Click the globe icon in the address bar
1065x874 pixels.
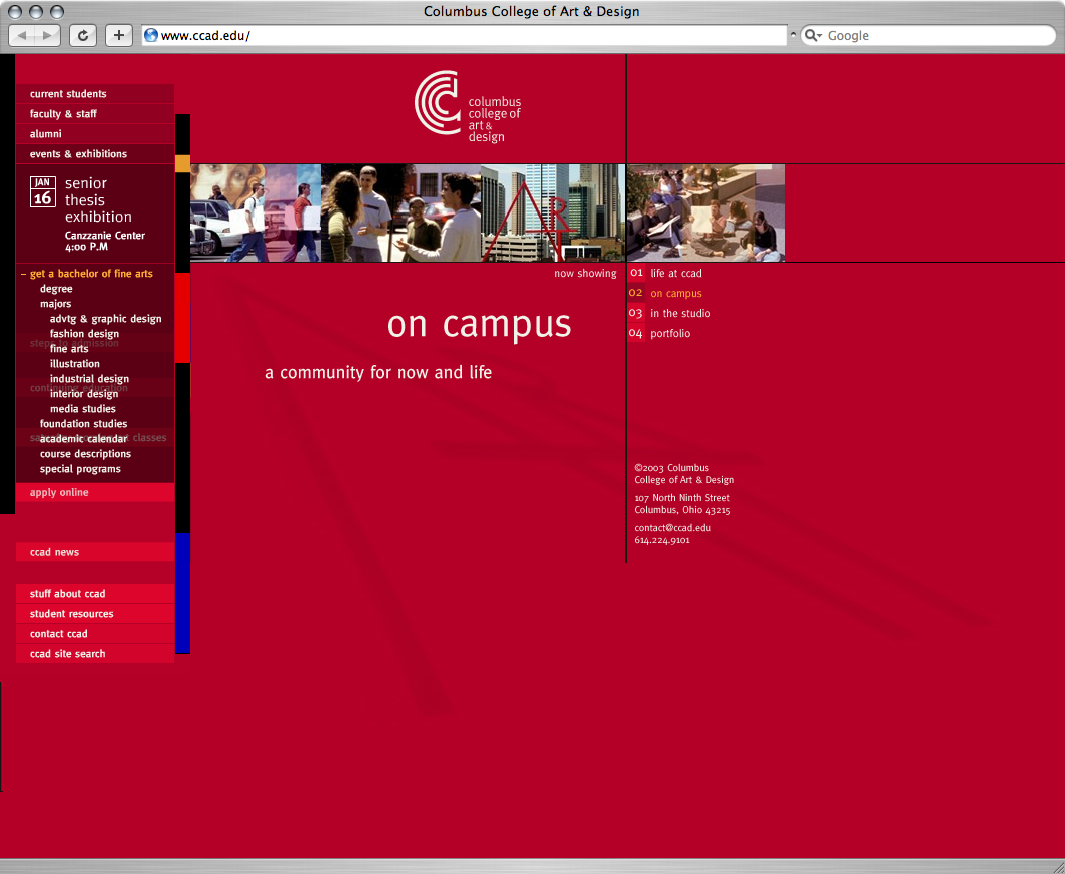click(x=151, y=35)
